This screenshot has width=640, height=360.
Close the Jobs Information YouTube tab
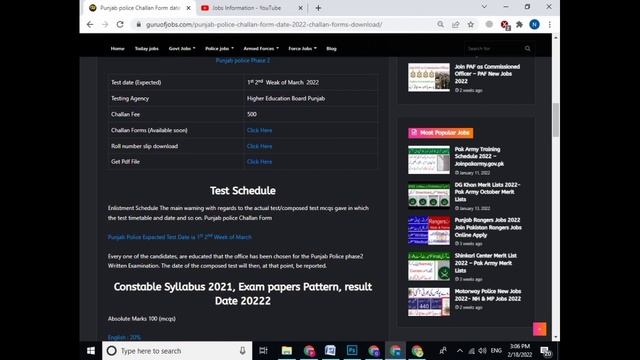[300, 8]
